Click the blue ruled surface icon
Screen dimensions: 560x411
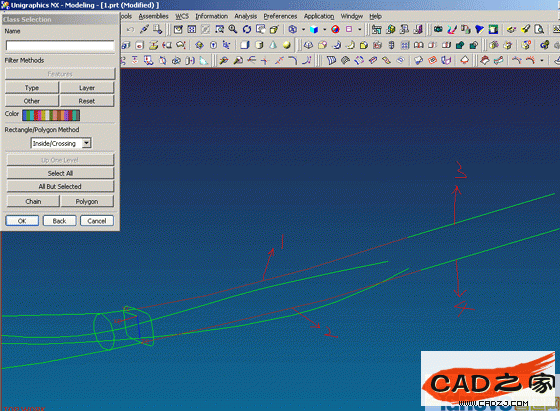[x=331, y=60]
